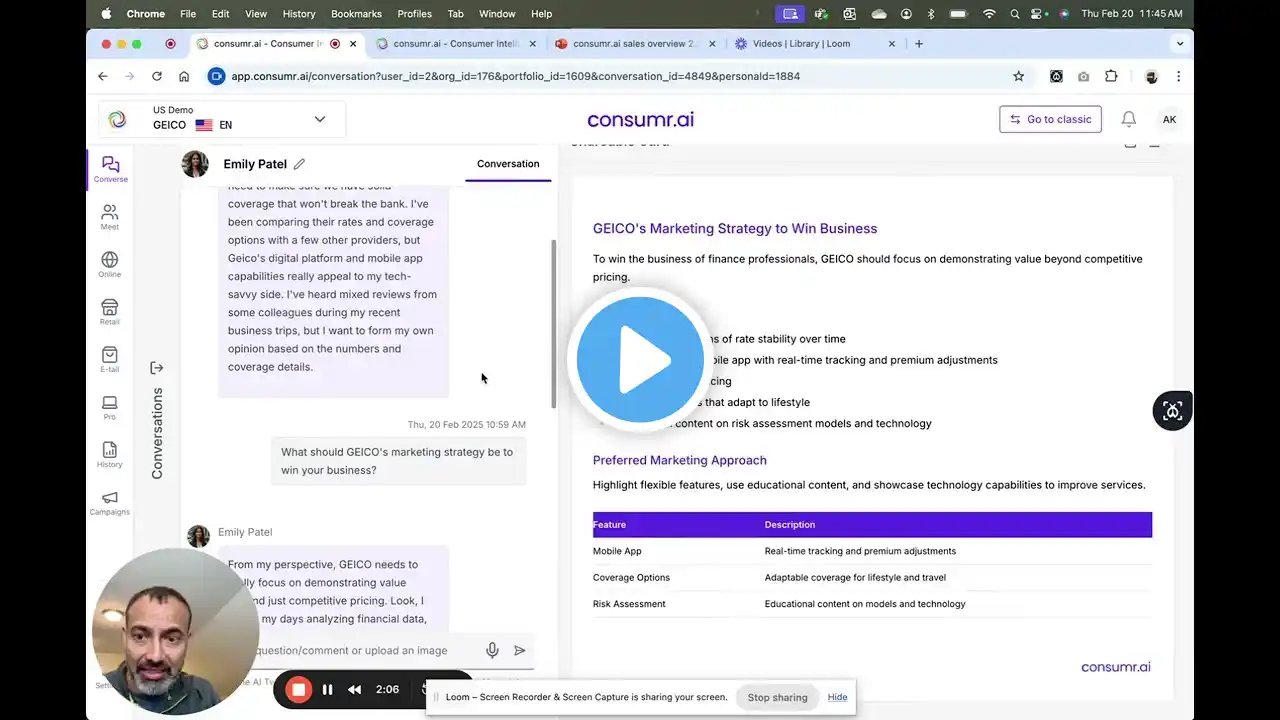The width and height of the screenshot is (1280, 720).
Task: Switch to the Conversation tab
Action: (508, 164)
